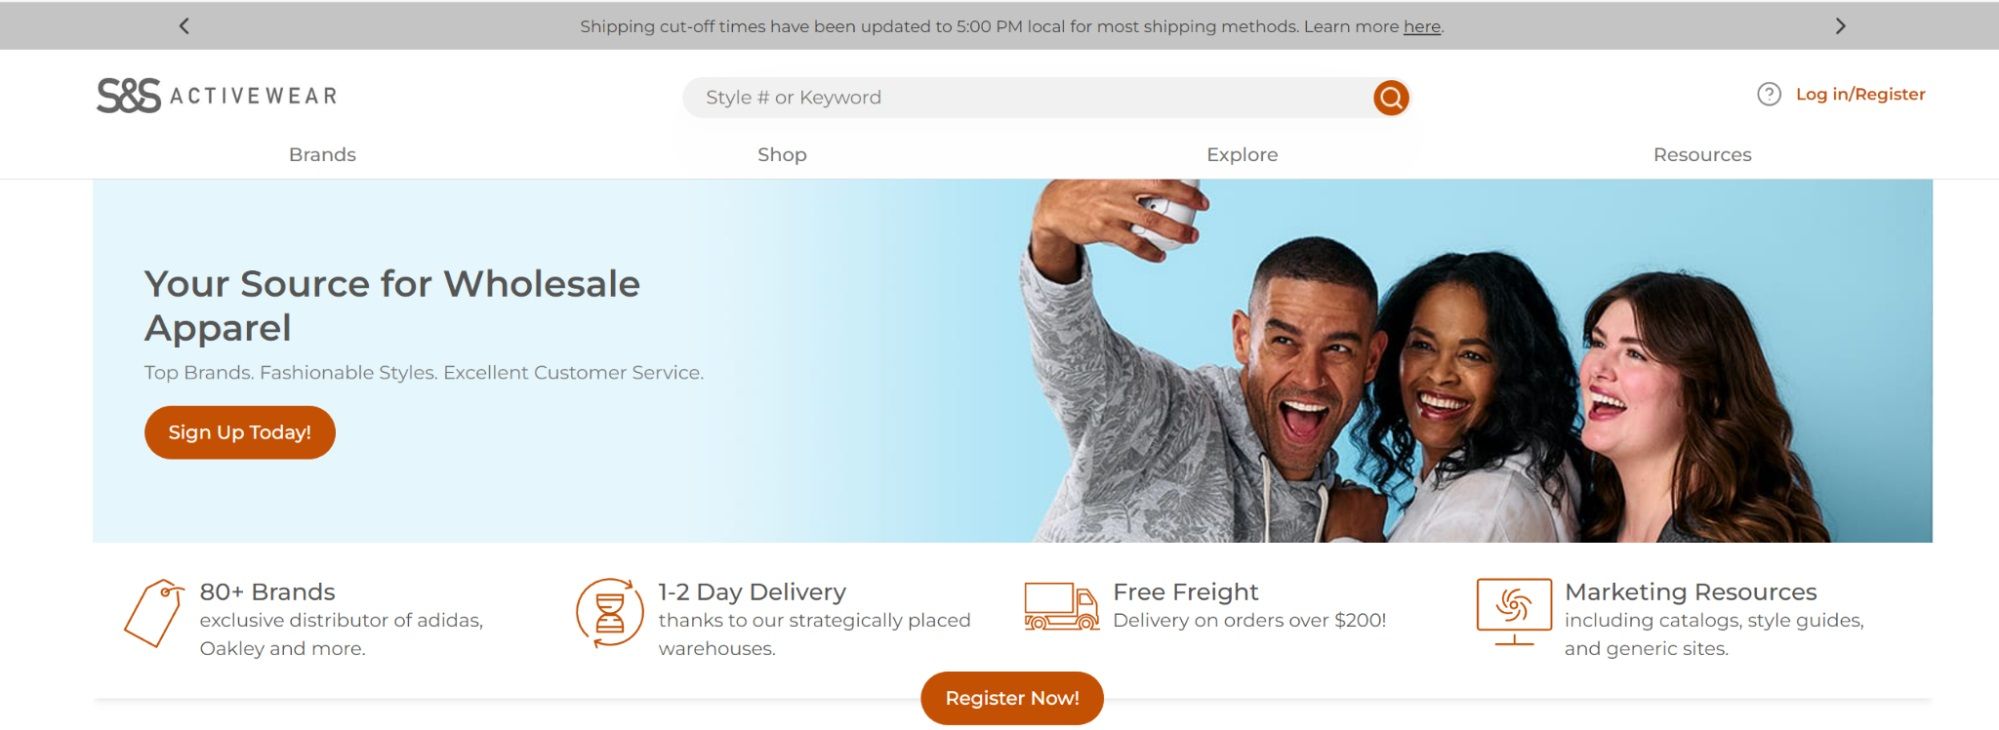Click the orange search magnifier icon

click(x=1390, y=97)
